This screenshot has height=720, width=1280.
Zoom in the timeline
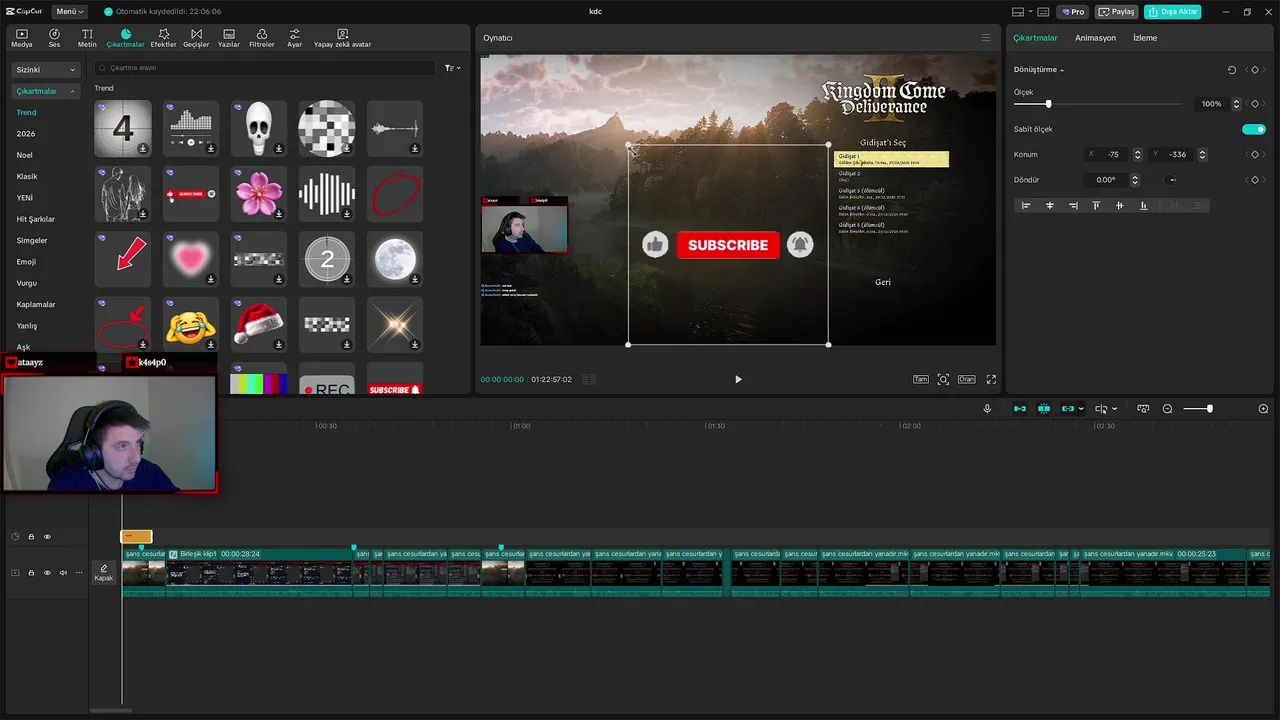[1263, 409]
